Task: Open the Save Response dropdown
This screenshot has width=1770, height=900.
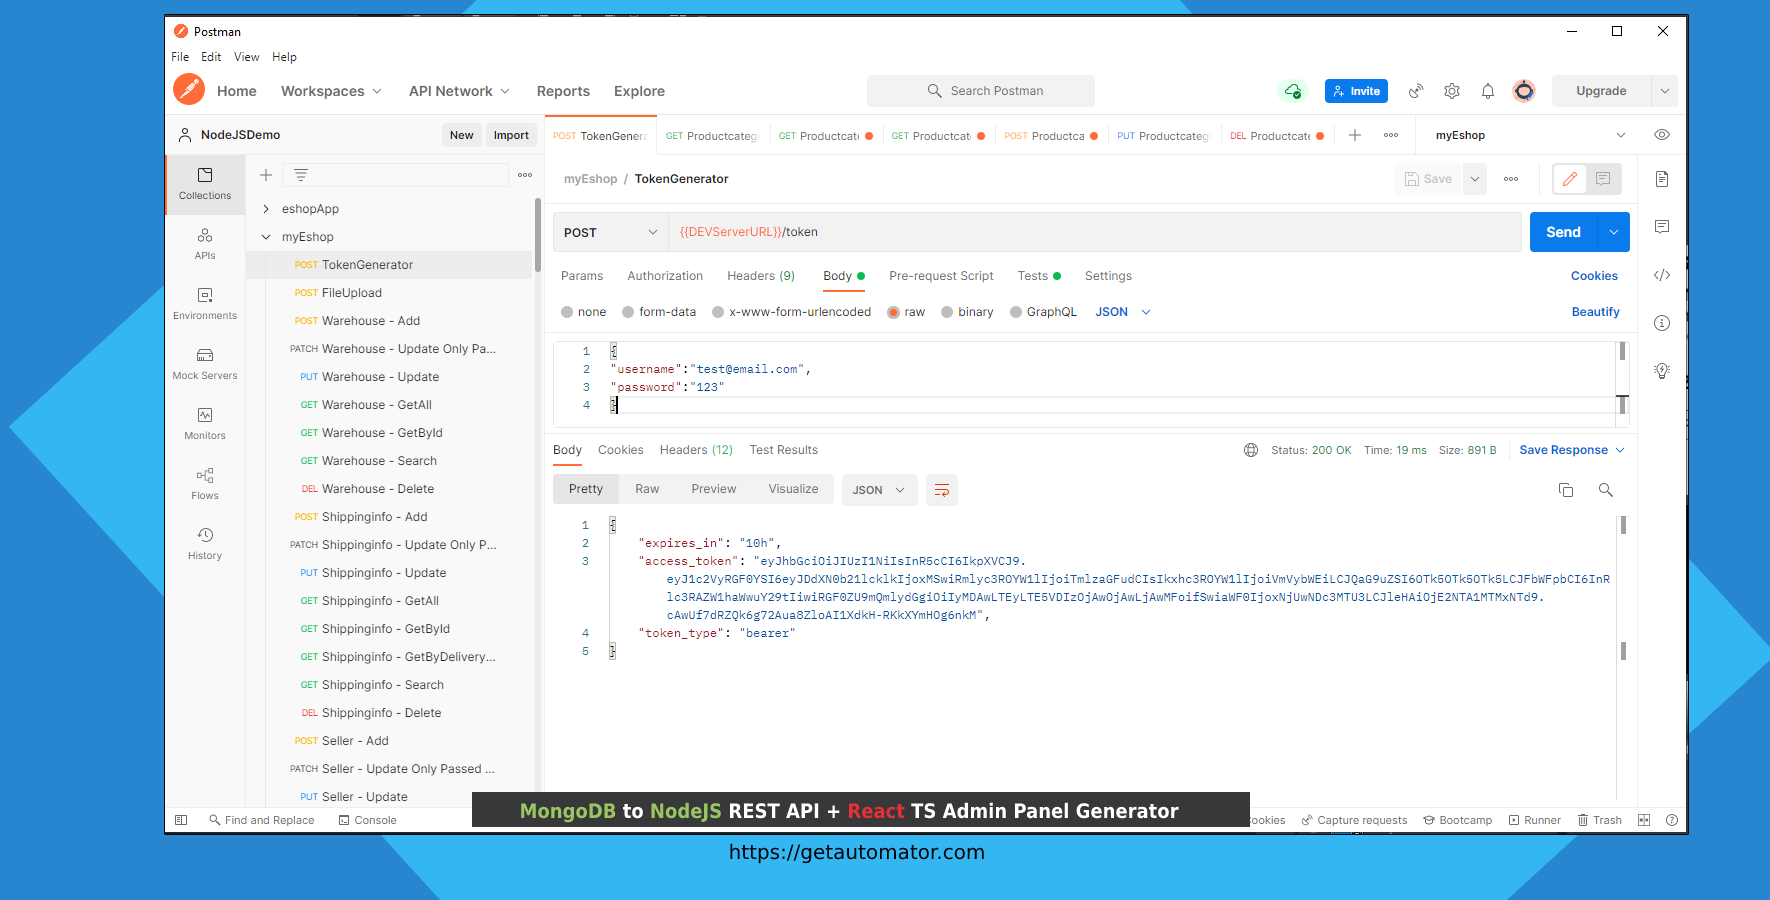Action: tap(1572, 450)
